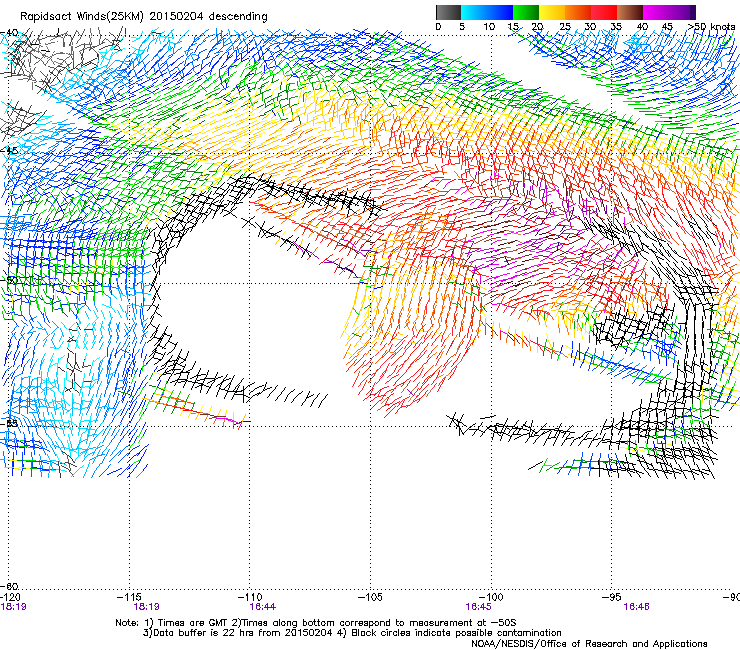Viewport: 740px width, 650px height.
Task: Click the 'Times are GMT' note line
Action: coord(316,623)
